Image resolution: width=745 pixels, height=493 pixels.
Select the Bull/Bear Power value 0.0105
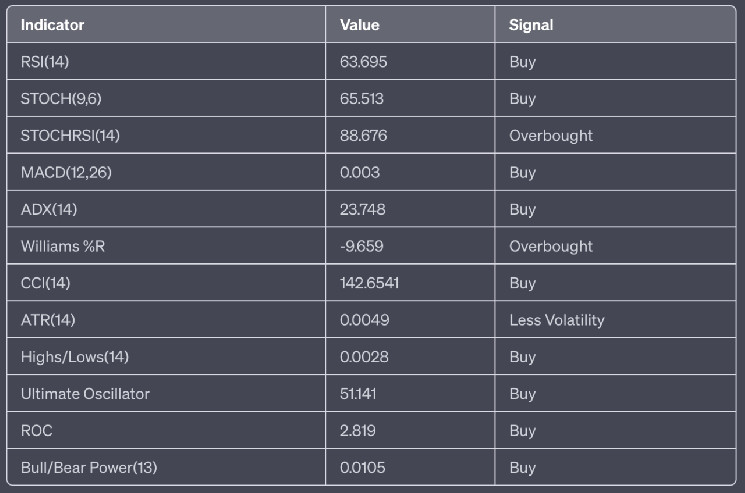click(363, 468)
